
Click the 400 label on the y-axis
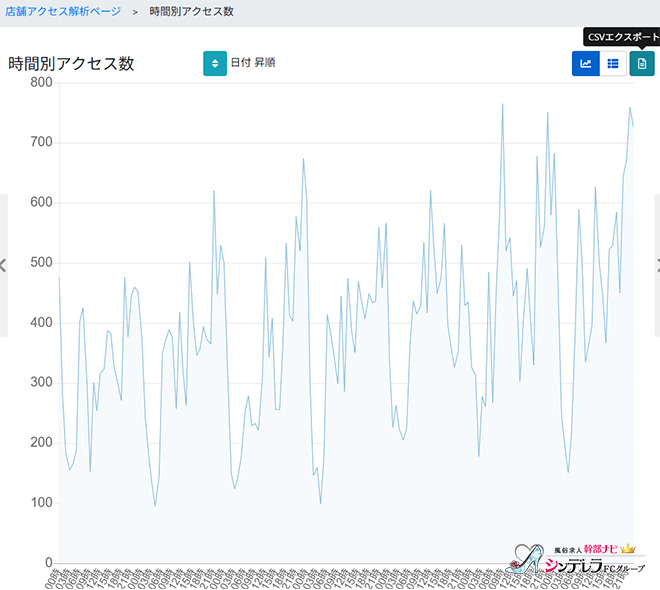(40, 323)
